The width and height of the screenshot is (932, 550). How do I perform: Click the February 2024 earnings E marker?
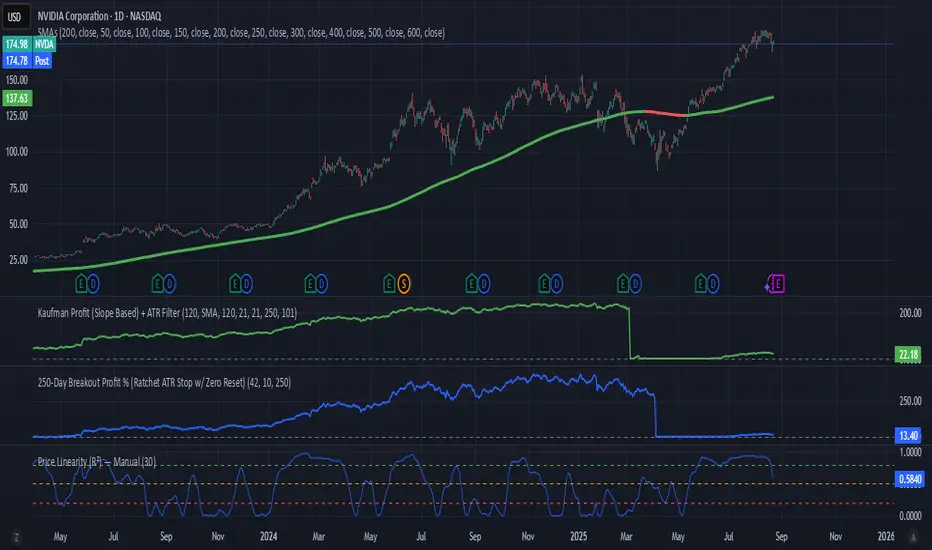tap(310, 284)
